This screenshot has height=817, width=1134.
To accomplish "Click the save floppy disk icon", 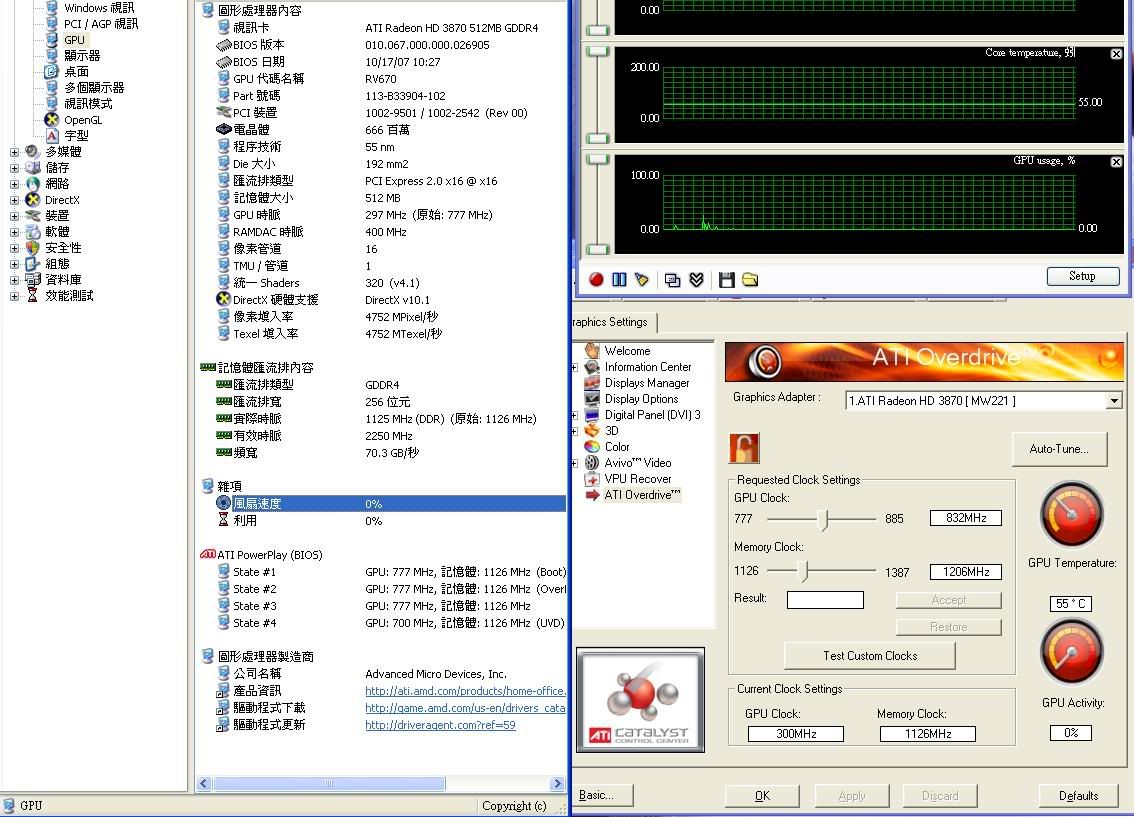I will tap(727, 280).
